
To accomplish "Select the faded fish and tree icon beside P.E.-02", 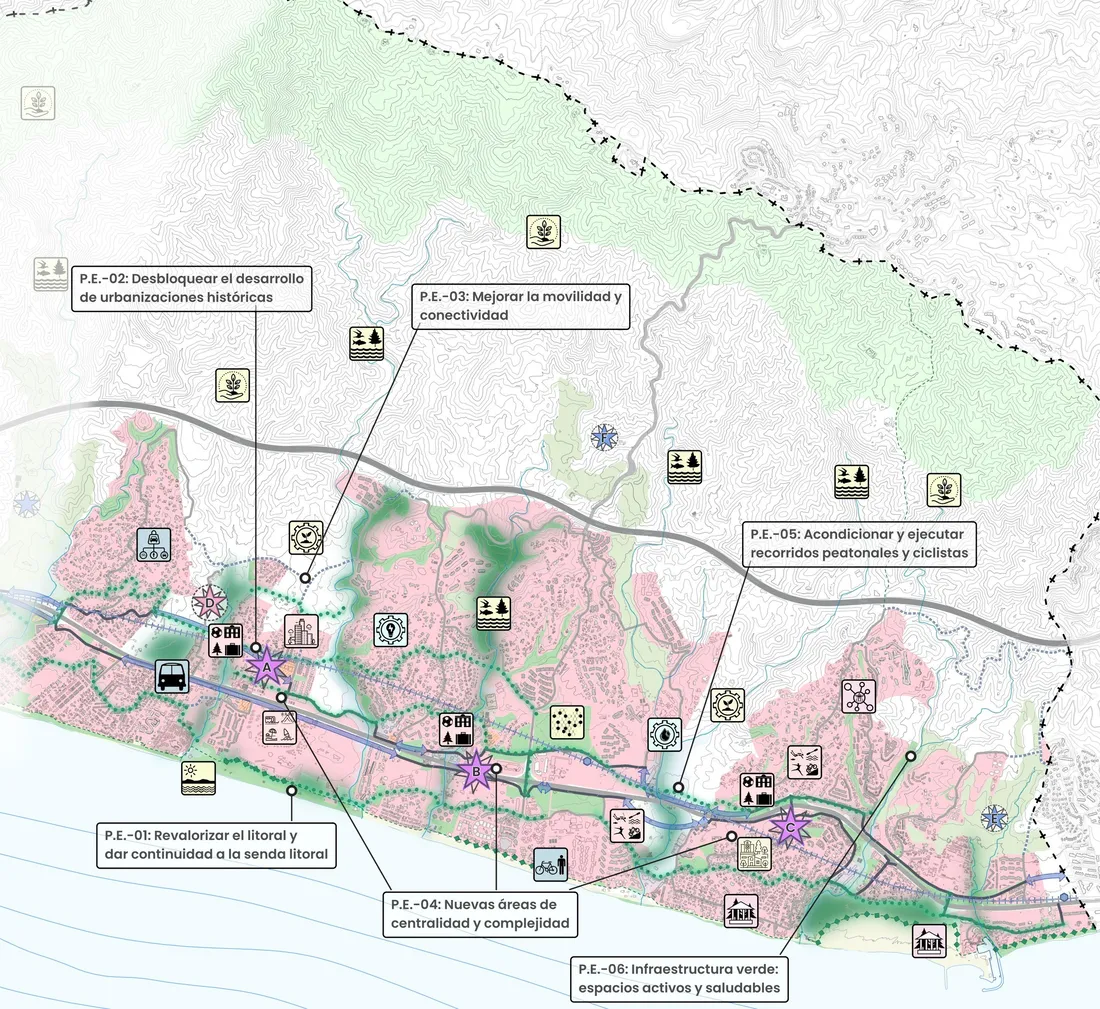I will [51, 274].
